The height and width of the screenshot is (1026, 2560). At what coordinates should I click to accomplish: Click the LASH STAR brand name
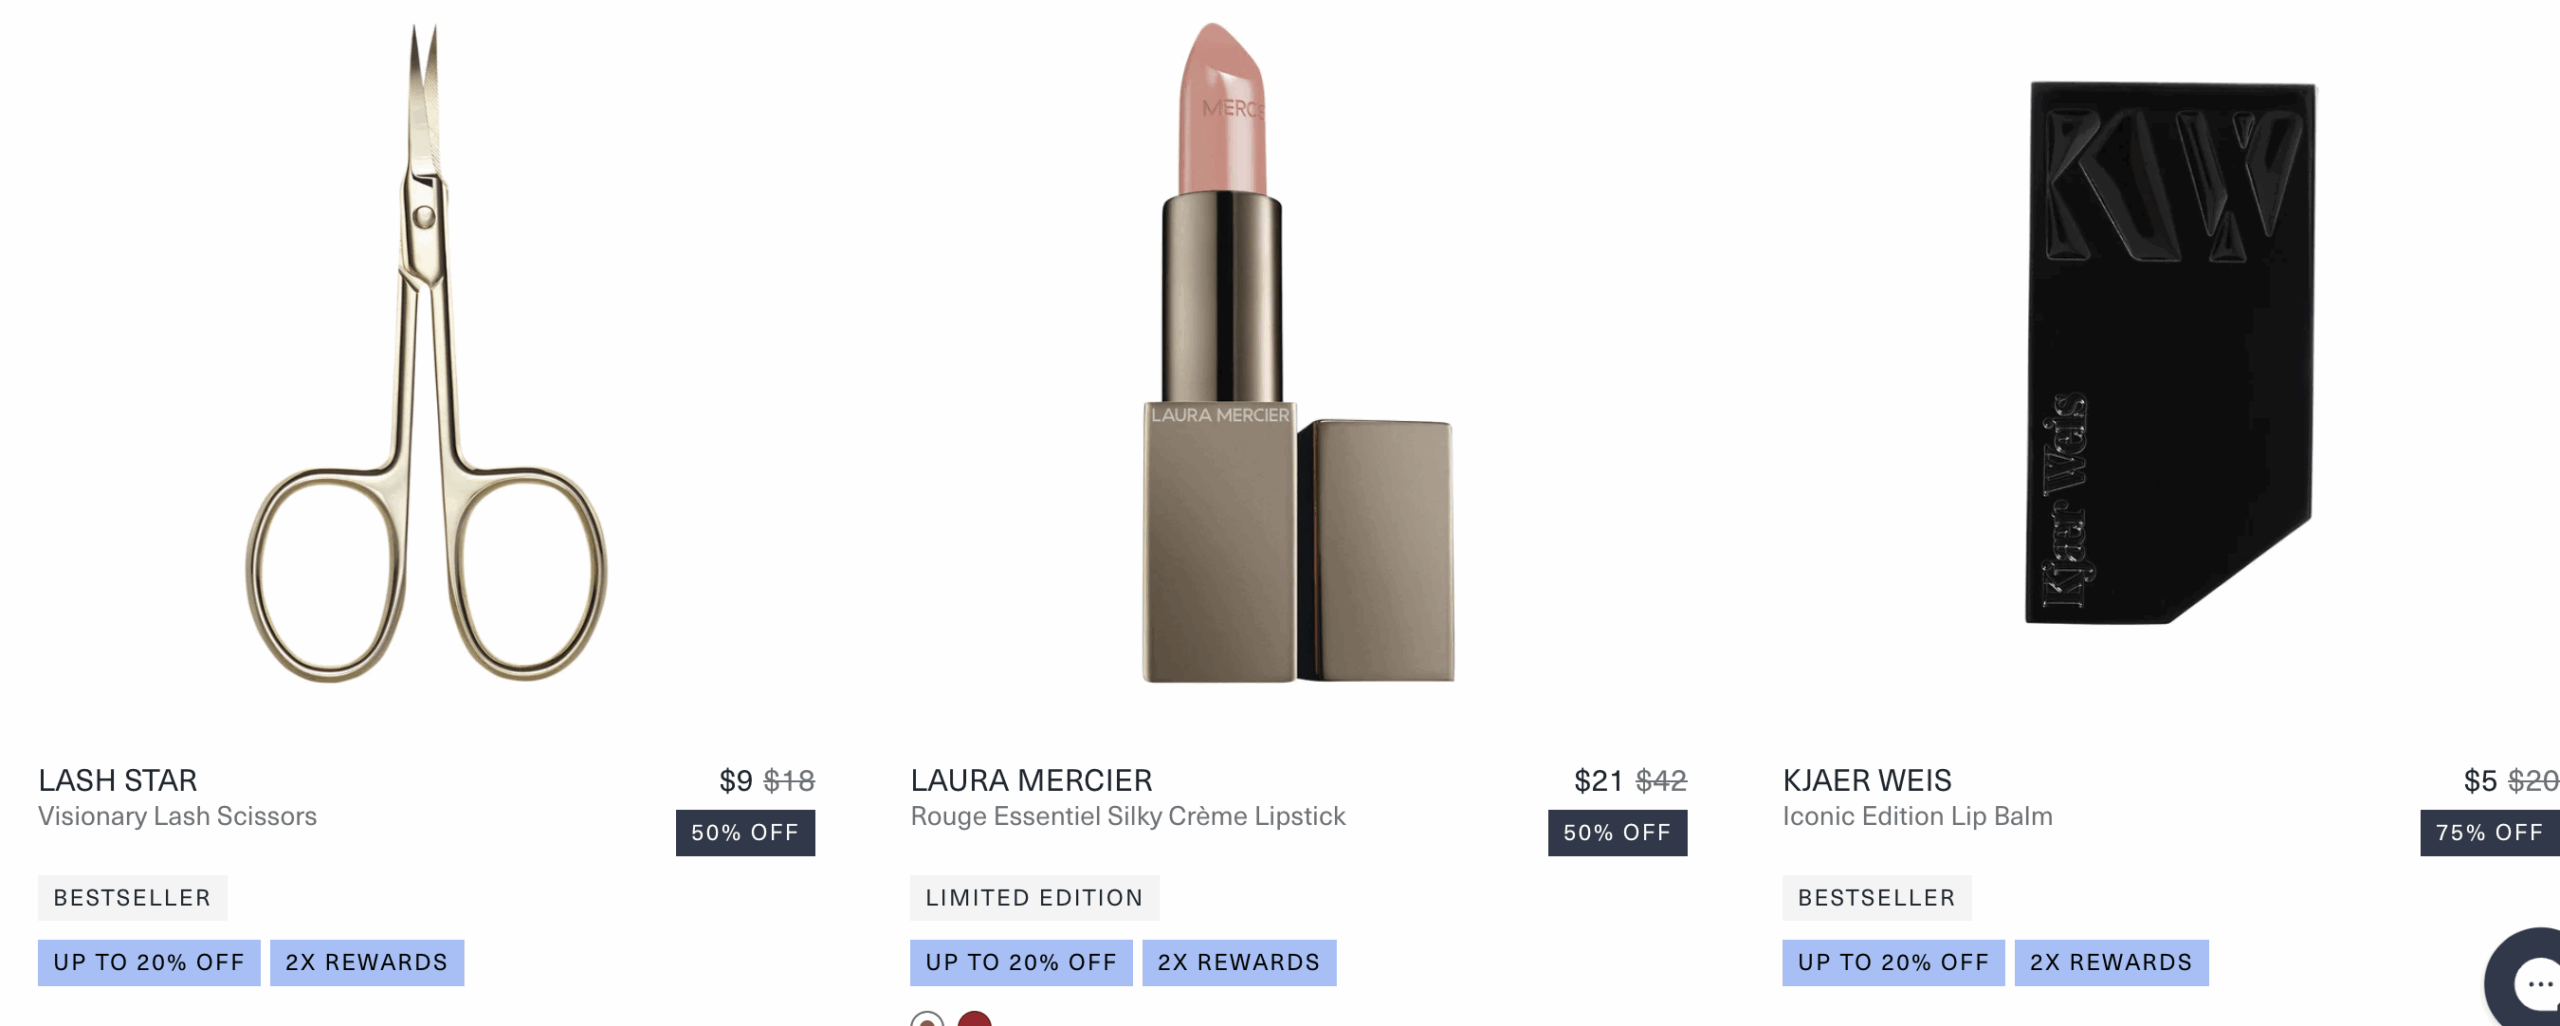coord(117,780)
